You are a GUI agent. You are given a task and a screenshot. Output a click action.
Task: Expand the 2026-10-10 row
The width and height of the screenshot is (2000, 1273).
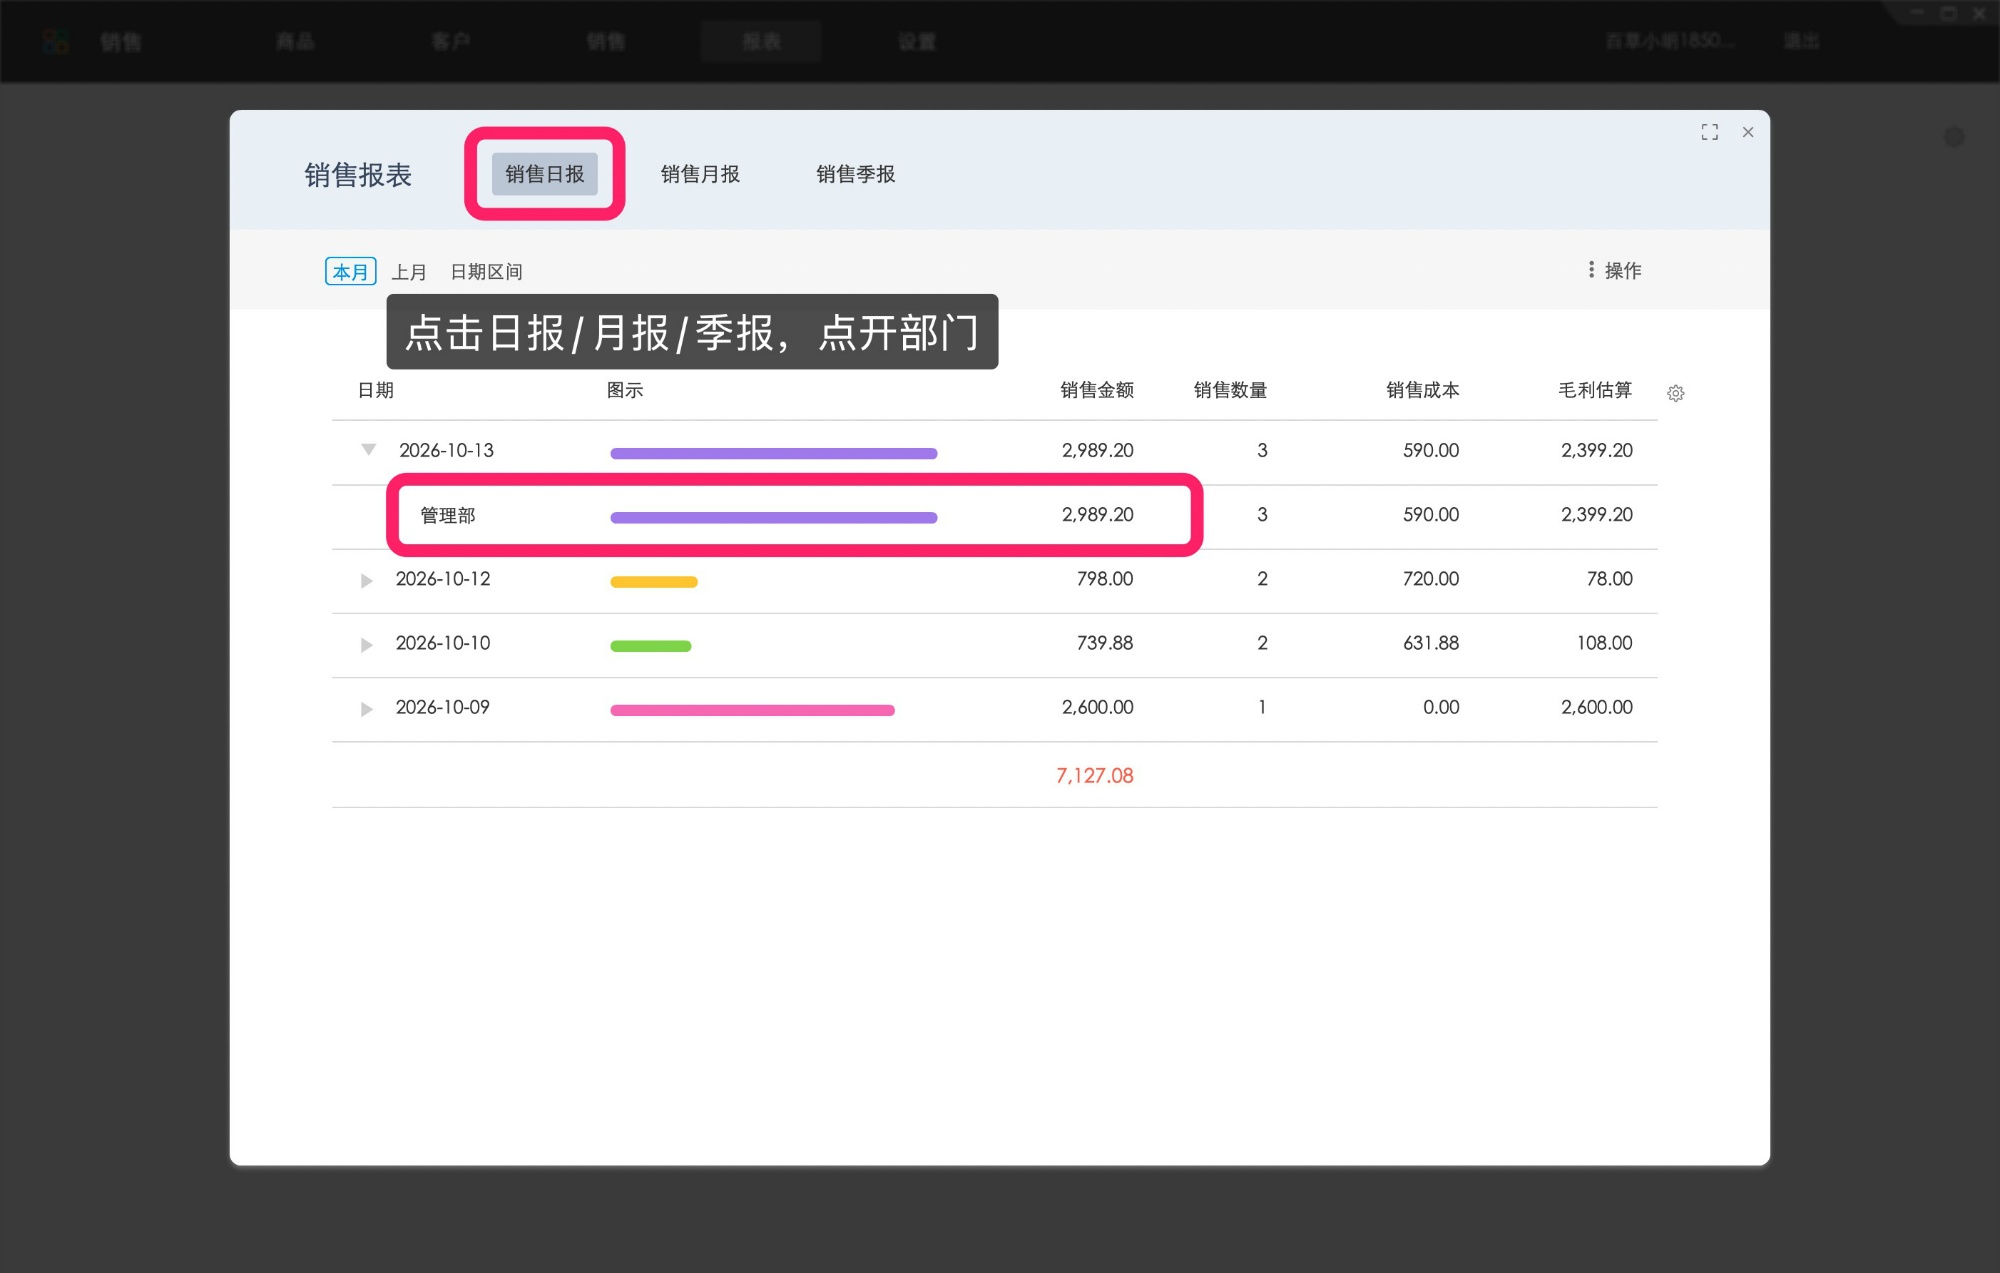coord(366,644)
